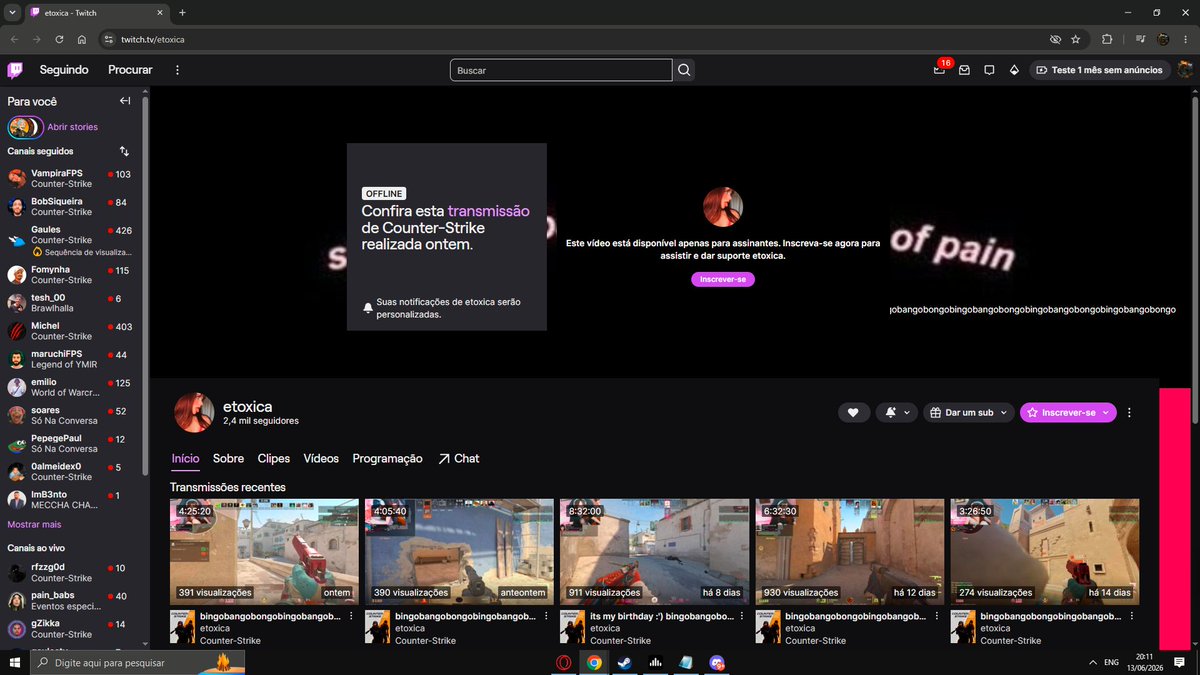Image resolution: width=1200 pixels, height=675 pixels.
Task: Toggle the heart follow button
Action: click(x=853, y=412)
